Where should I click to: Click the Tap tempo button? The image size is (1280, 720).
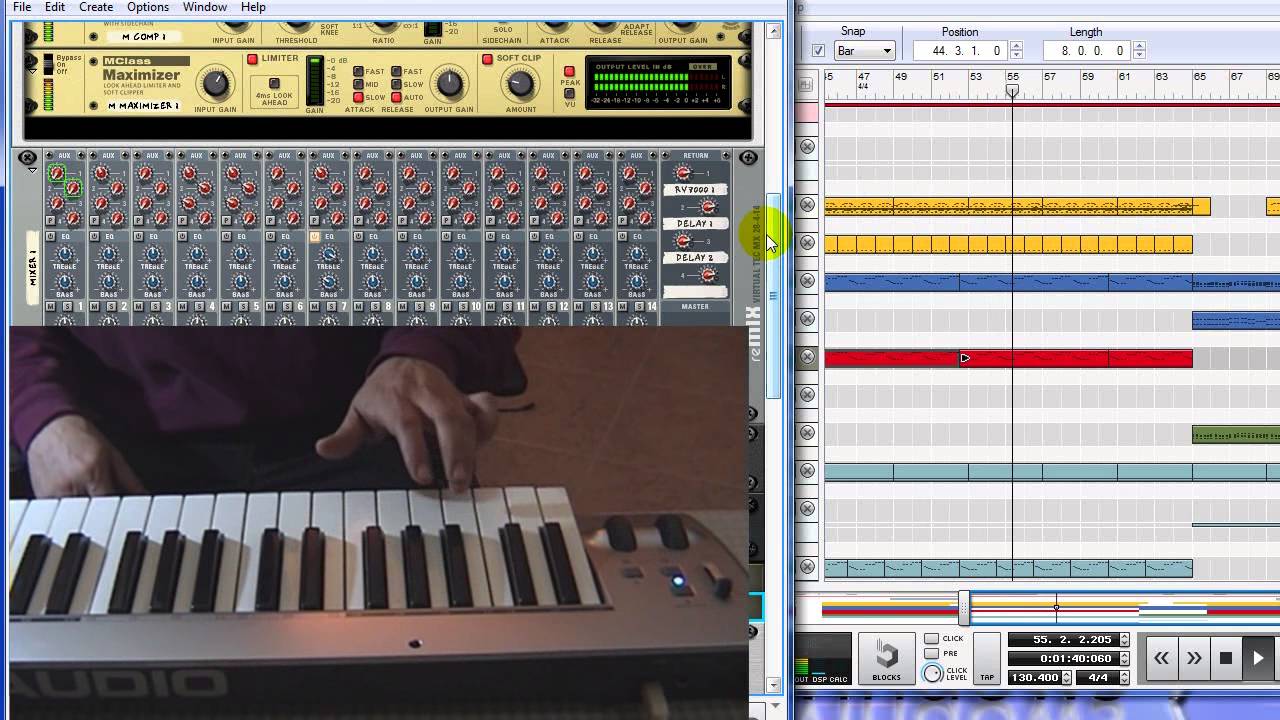pos(987,659)
